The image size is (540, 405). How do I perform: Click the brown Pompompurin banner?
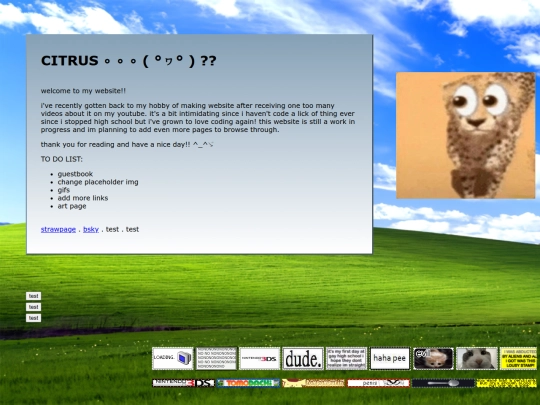tap(313, 383)
